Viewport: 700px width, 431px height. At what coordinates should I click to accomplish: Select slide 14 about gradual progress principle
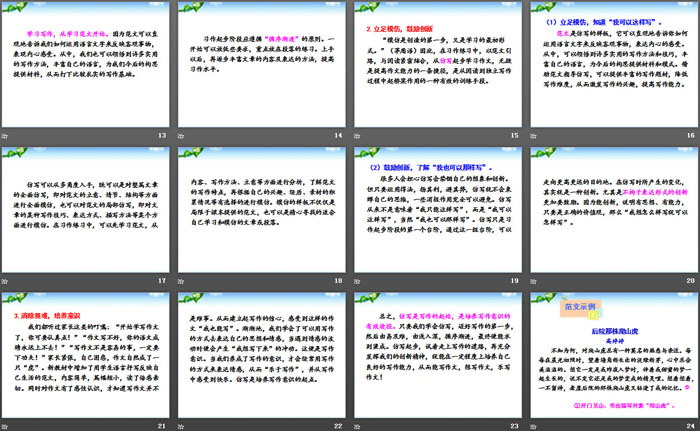(x=262, y=63)
